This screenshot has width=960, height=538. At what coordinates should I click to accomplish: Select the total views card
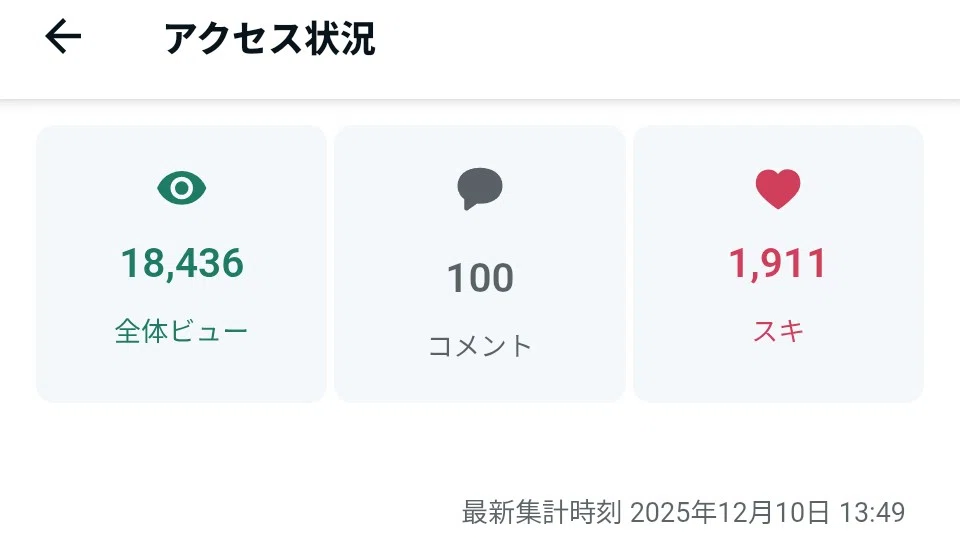[x=181, y=264]
